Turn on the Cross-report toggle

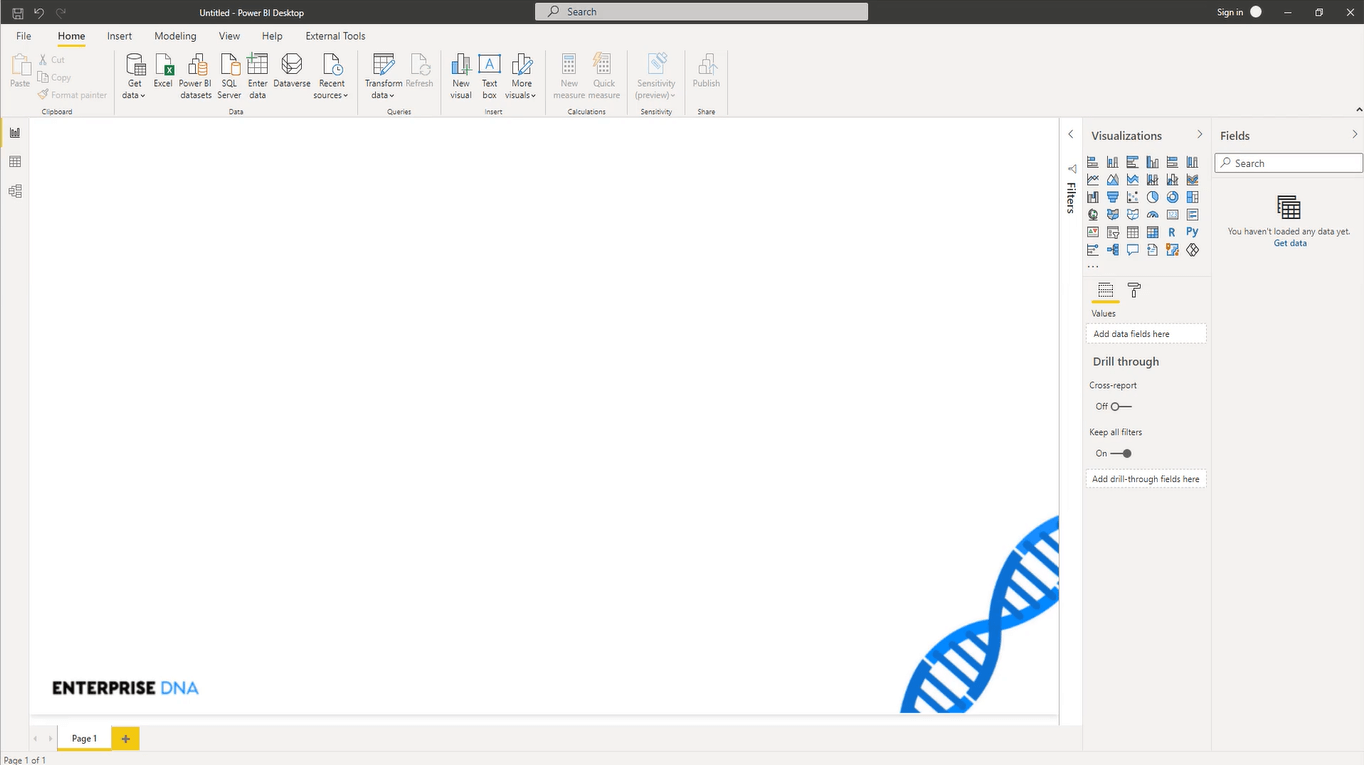(x=1121, y=406)
